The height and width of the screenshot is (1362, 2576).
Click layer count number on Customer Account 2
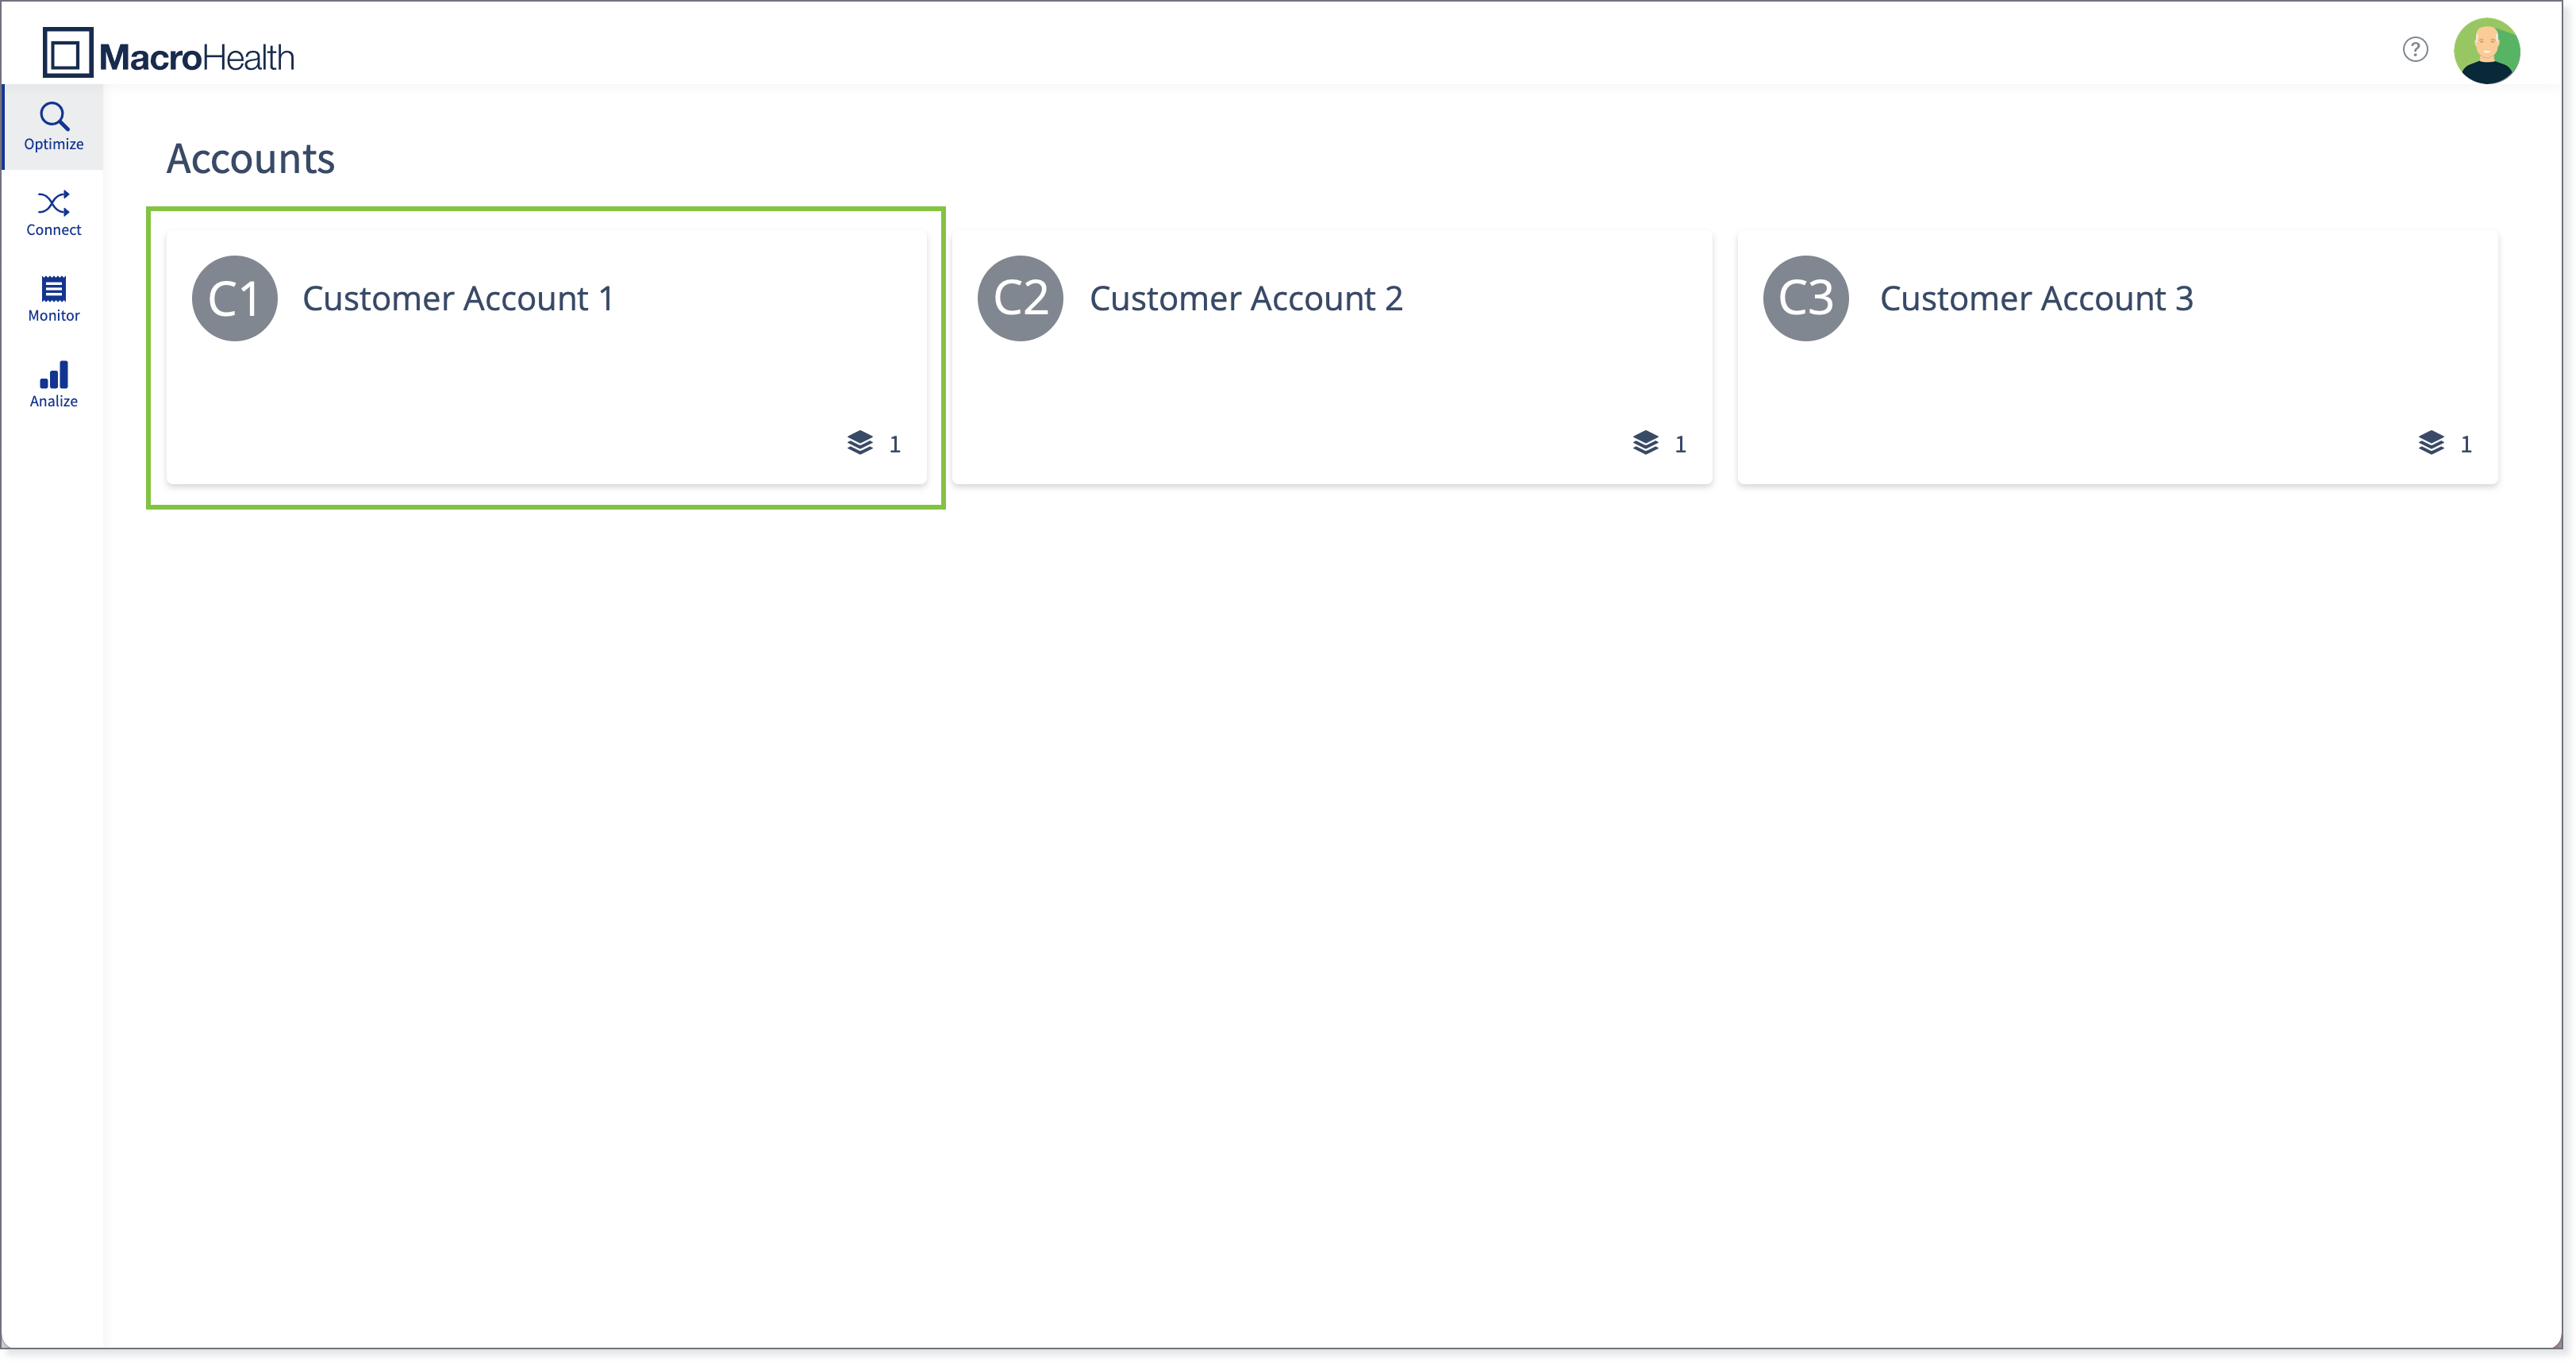tap(1680, 444)
